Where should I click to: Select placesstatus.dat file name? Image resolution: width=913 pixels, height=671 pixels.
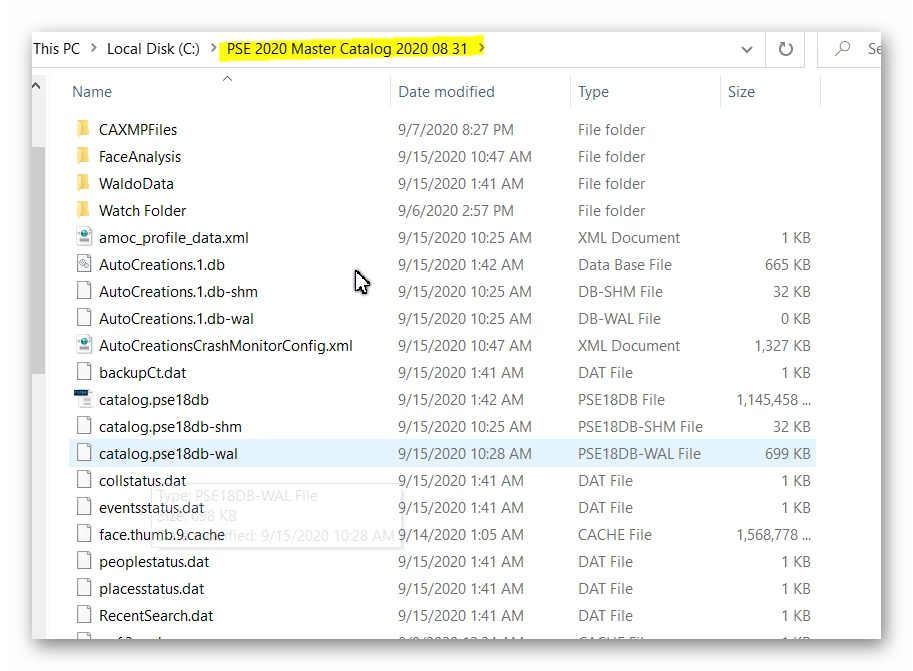pyautogui.click(x=151, y=589)
